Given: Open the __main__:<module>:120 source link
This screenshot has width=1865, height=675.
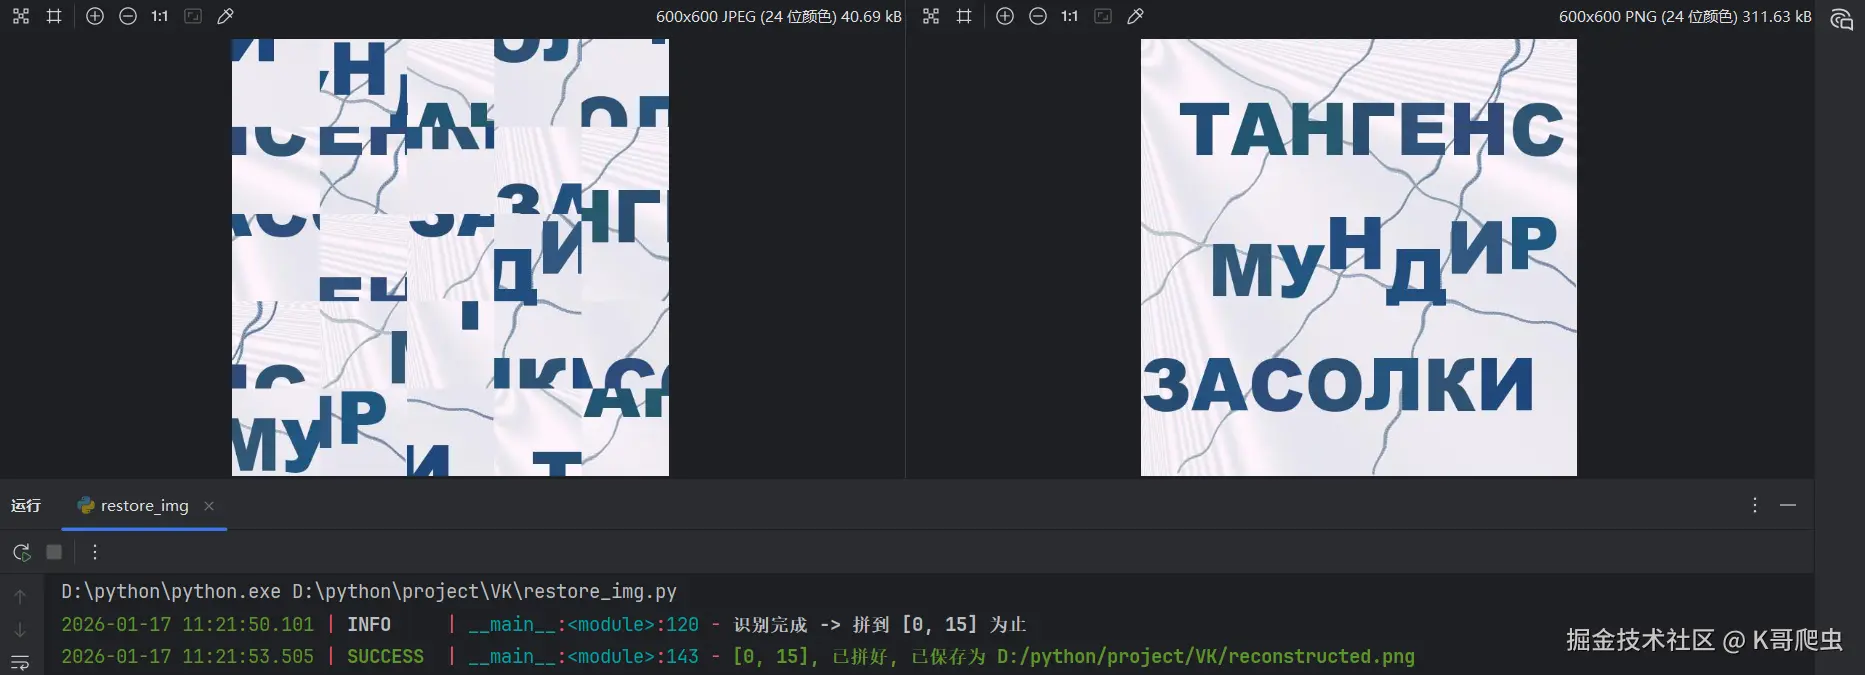Looking at the screenshot, I should [x=583, y=625].
